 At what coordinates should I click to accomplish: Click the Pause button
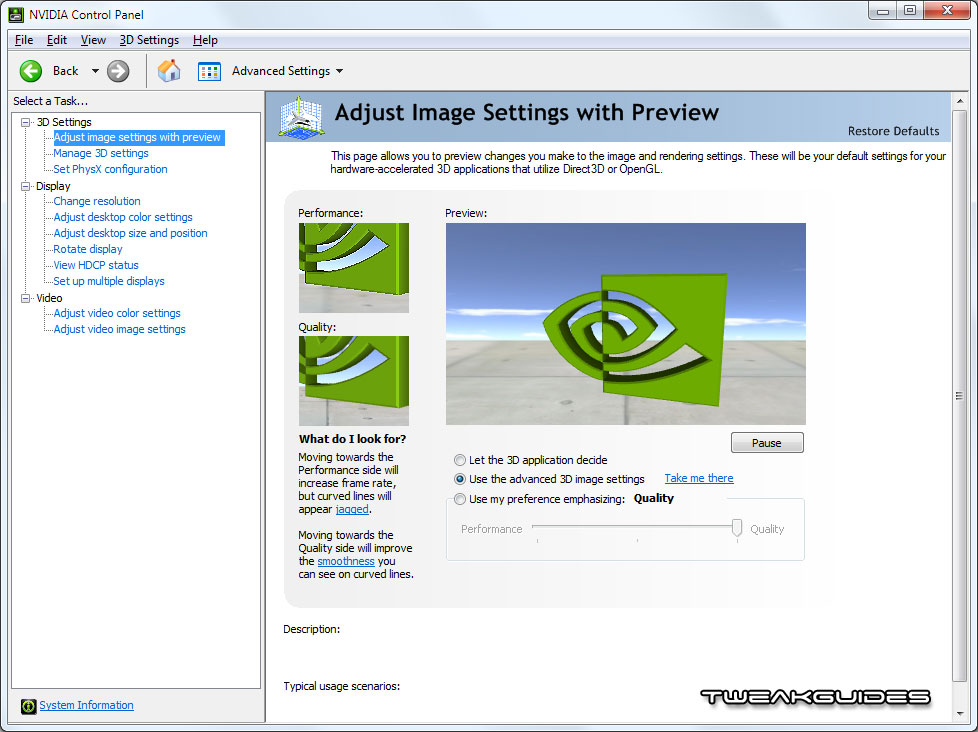tap(767, 443)
